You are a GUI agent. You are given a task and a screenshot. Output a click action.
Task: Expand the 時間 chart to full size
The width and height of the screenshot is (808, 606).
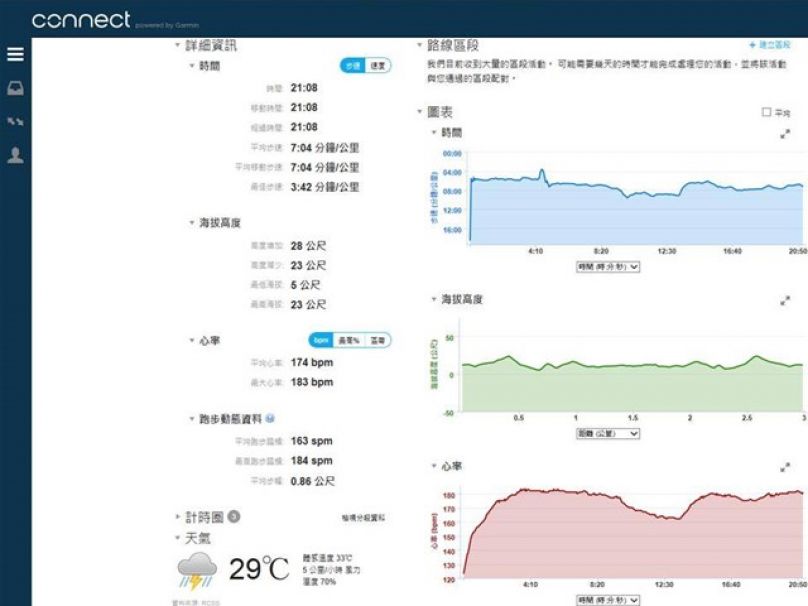tap(785, 133)
